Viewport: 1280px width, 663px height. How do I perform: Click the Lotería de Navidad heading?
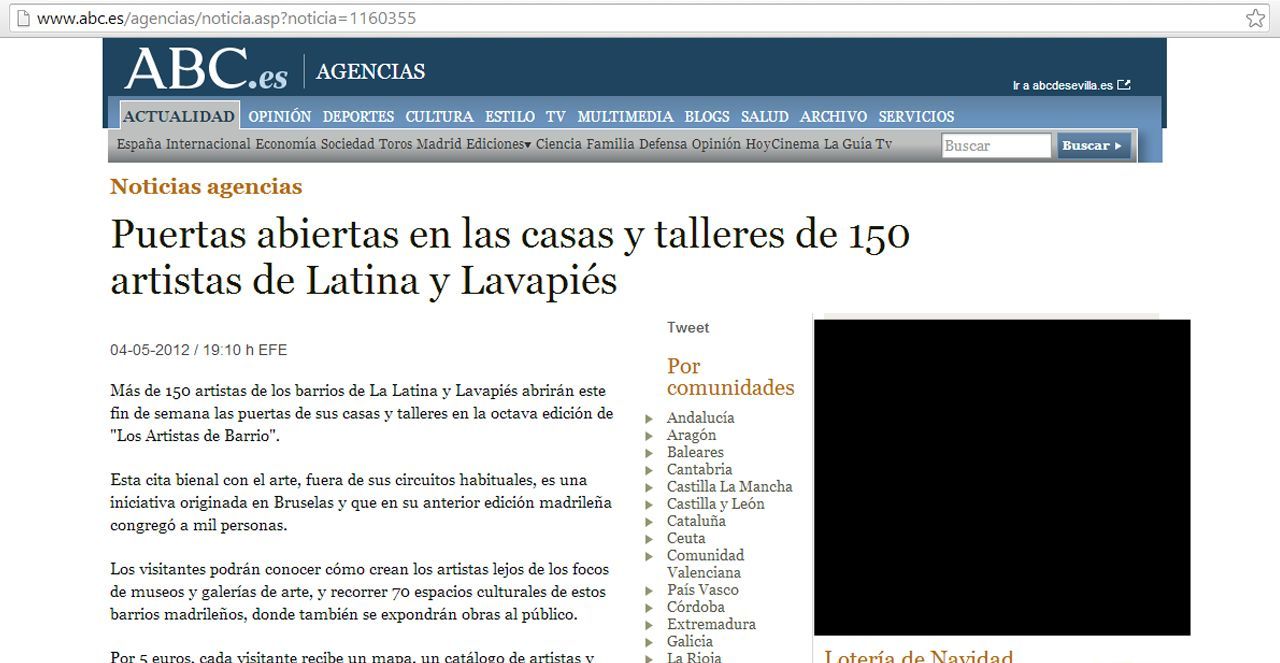(918, 657)
